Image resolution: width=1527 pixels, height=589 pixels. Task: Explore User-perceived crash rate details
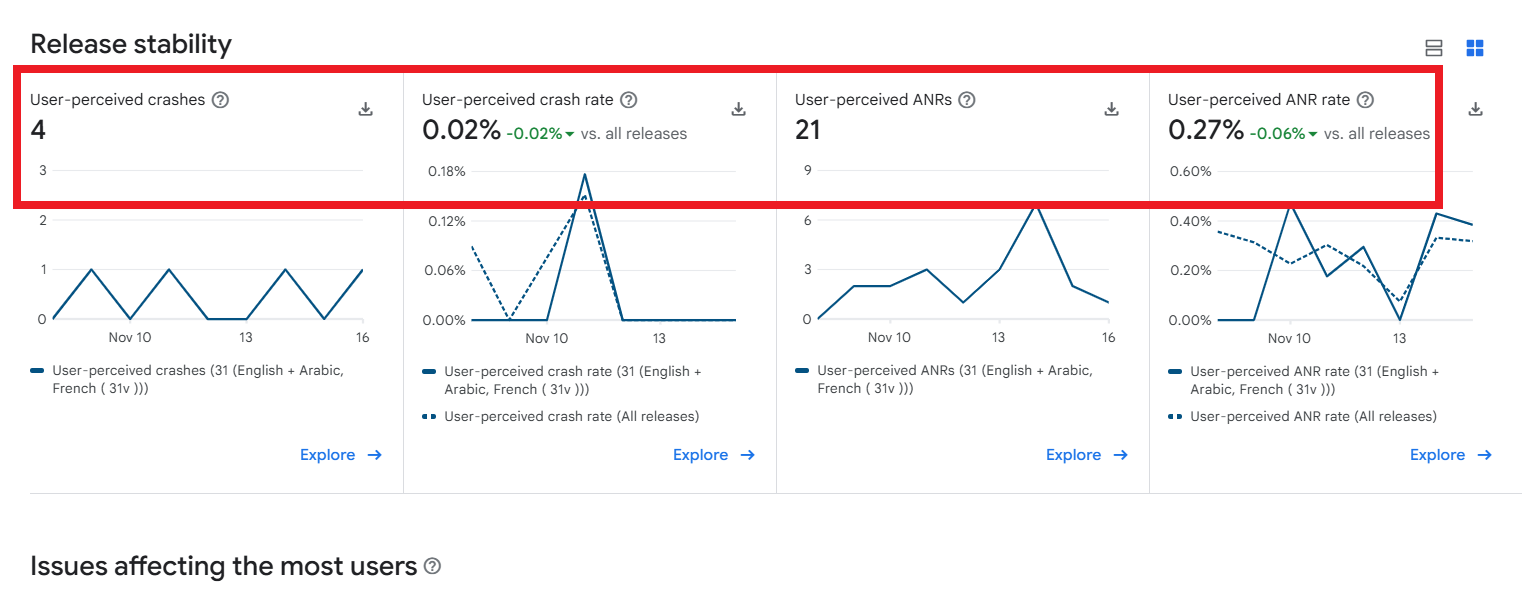tap(714, 455)
